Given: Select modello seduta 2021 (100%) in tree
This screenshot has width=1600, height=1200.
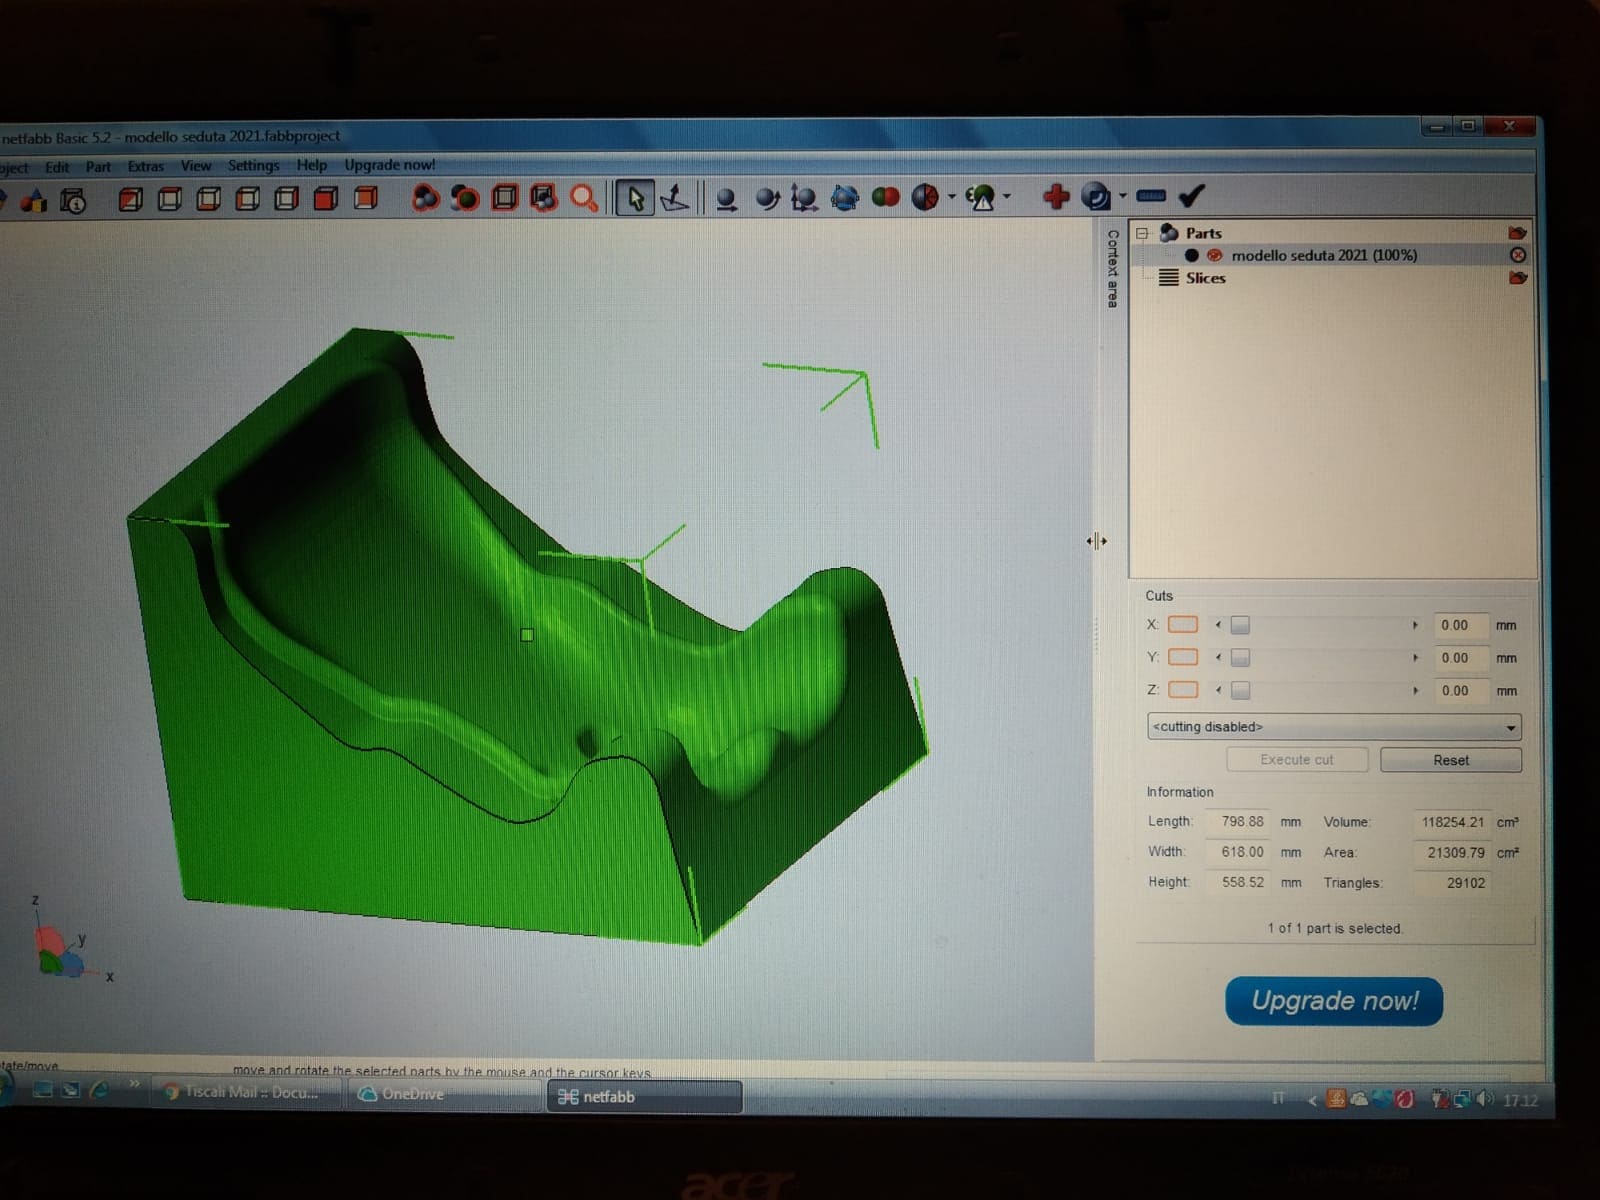Looking at the screenshot, I should tap(1324, 255).
